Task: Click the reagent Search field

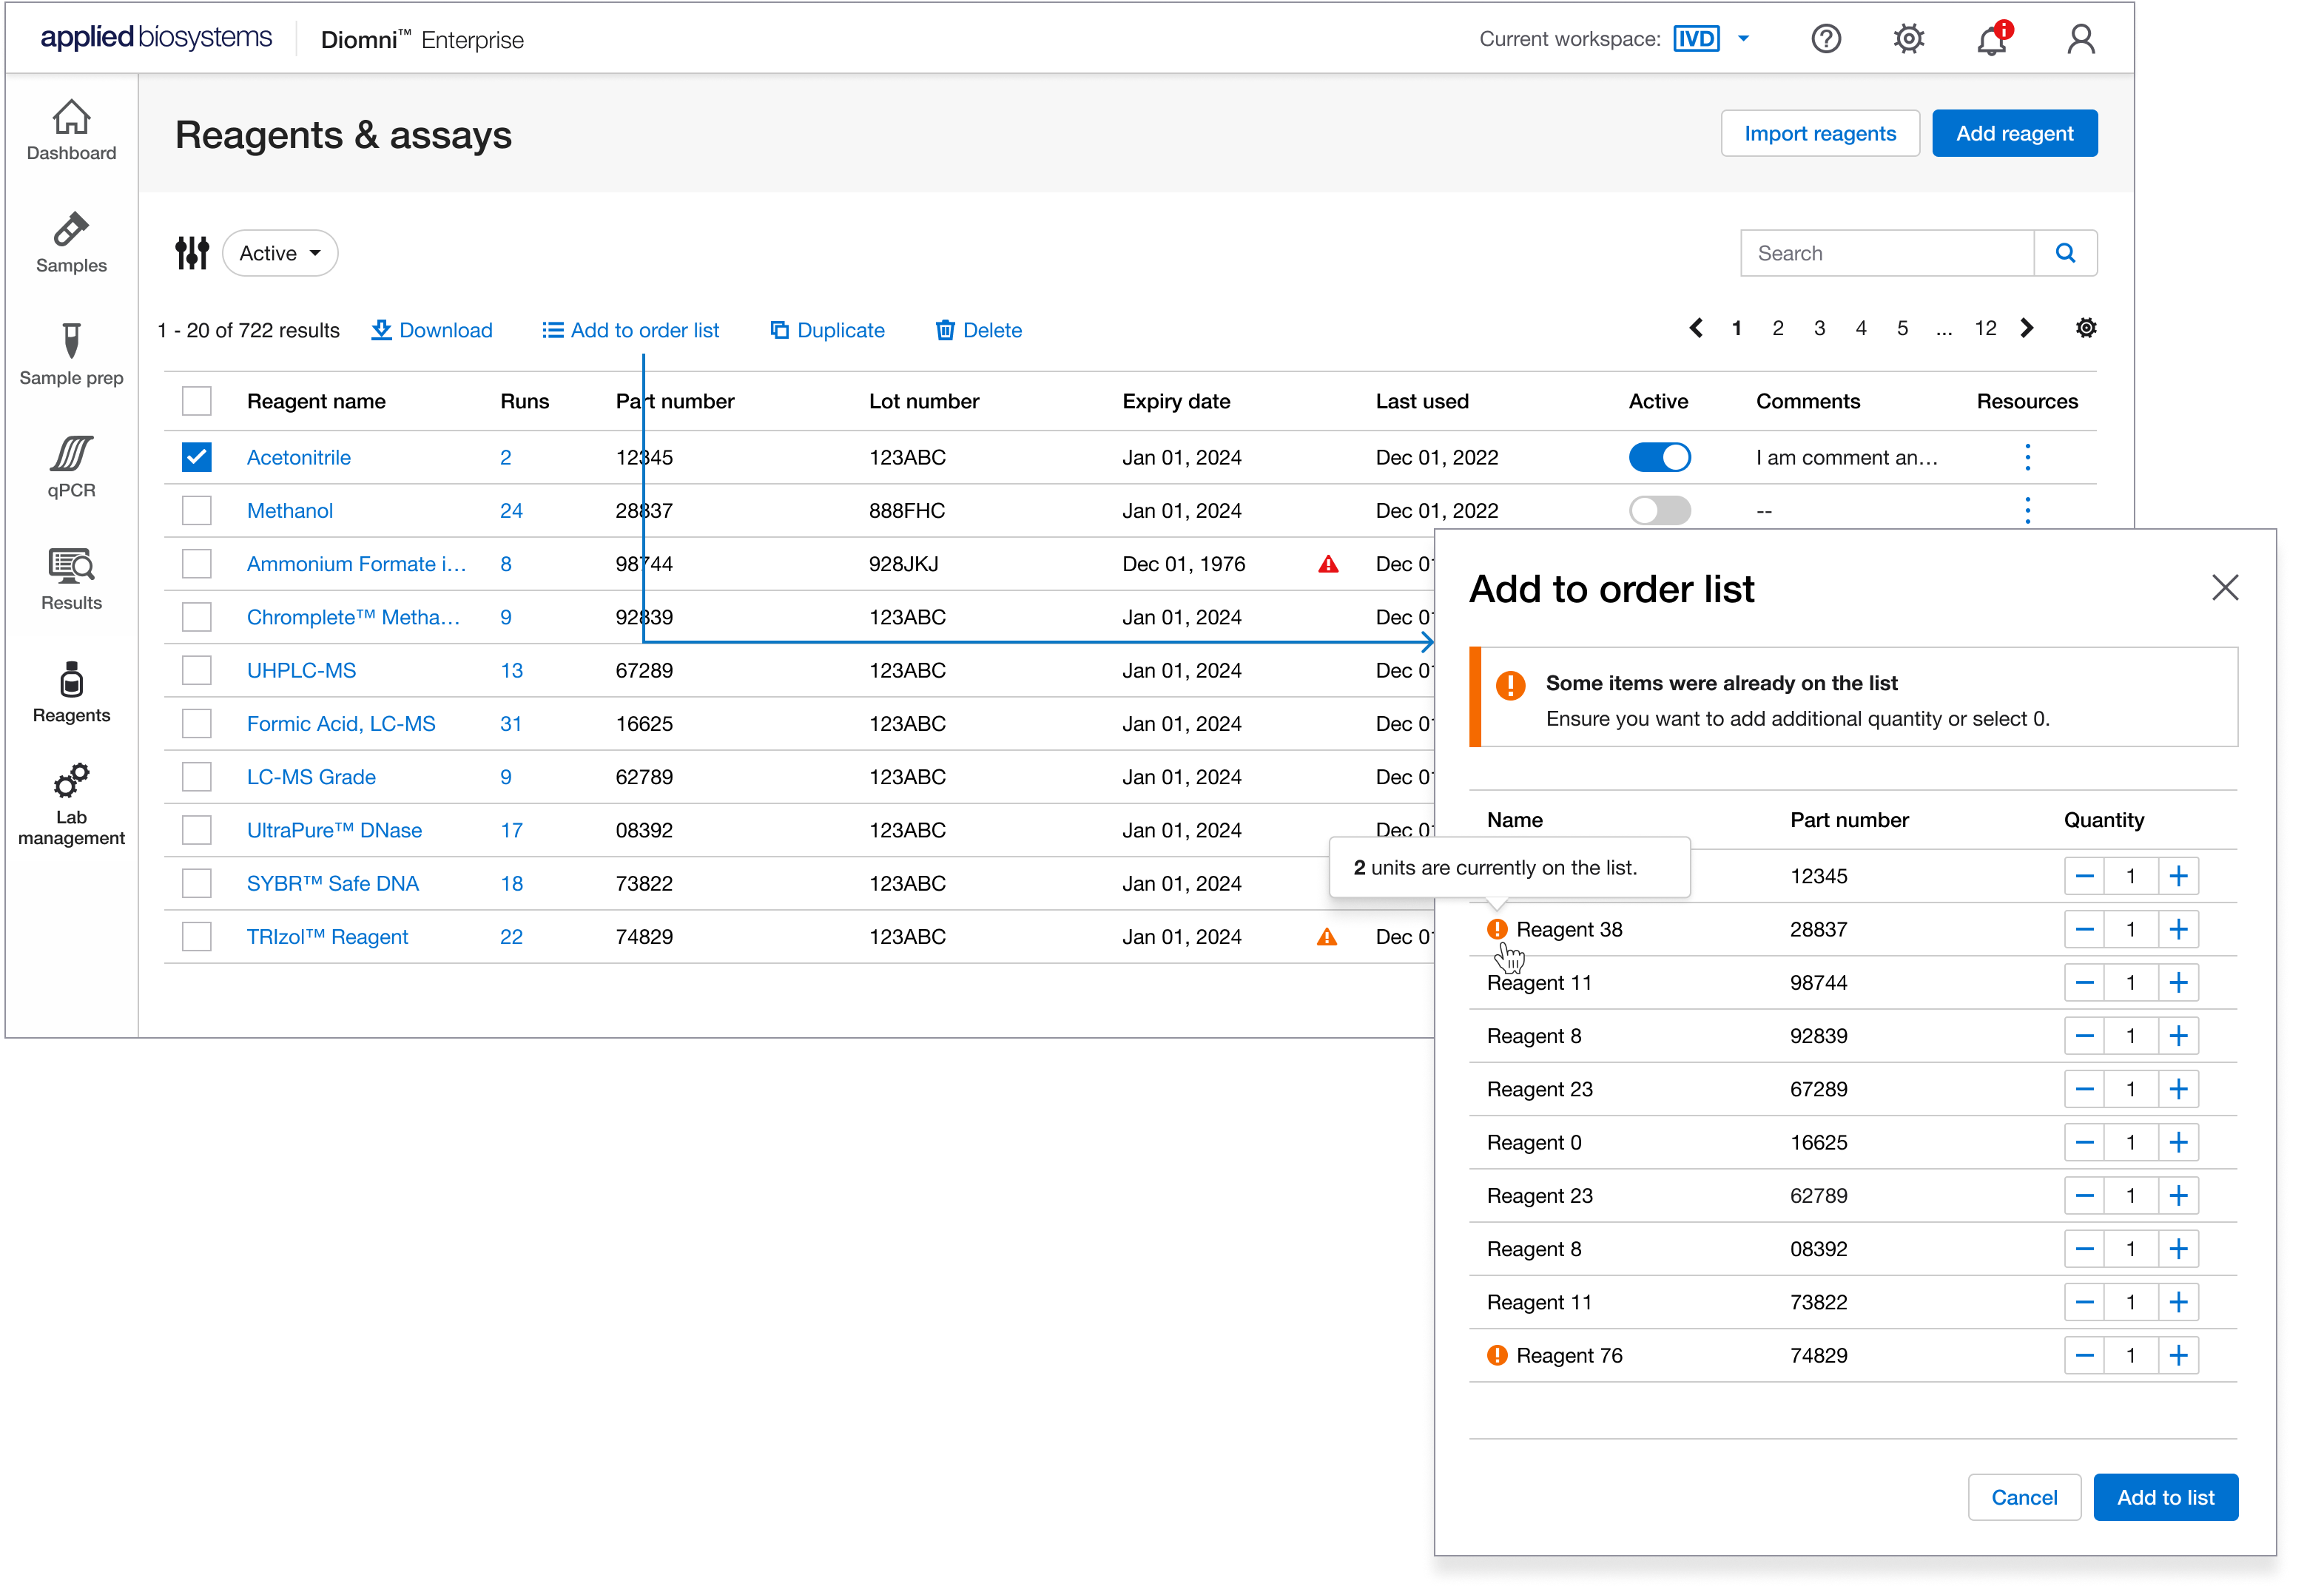Action: (x=1887, y=253)
